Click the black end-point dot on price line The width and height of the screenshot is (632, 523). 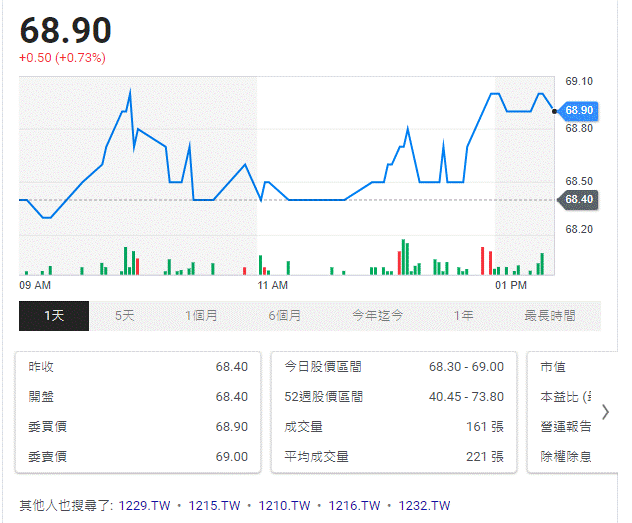click(x=555, y=111)
